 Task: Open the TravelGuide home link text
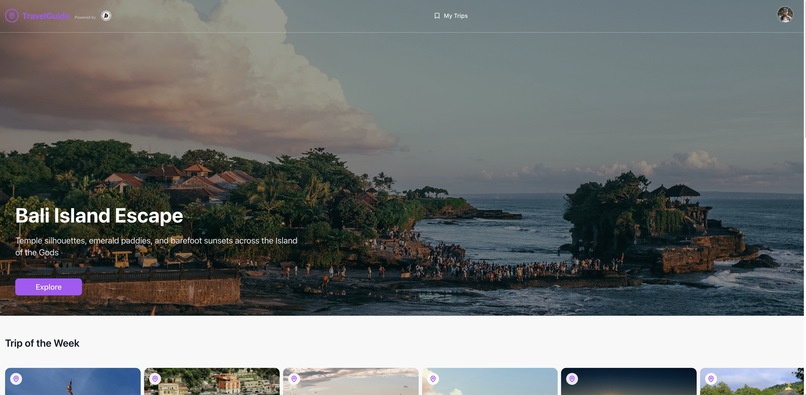click(46, 16)
